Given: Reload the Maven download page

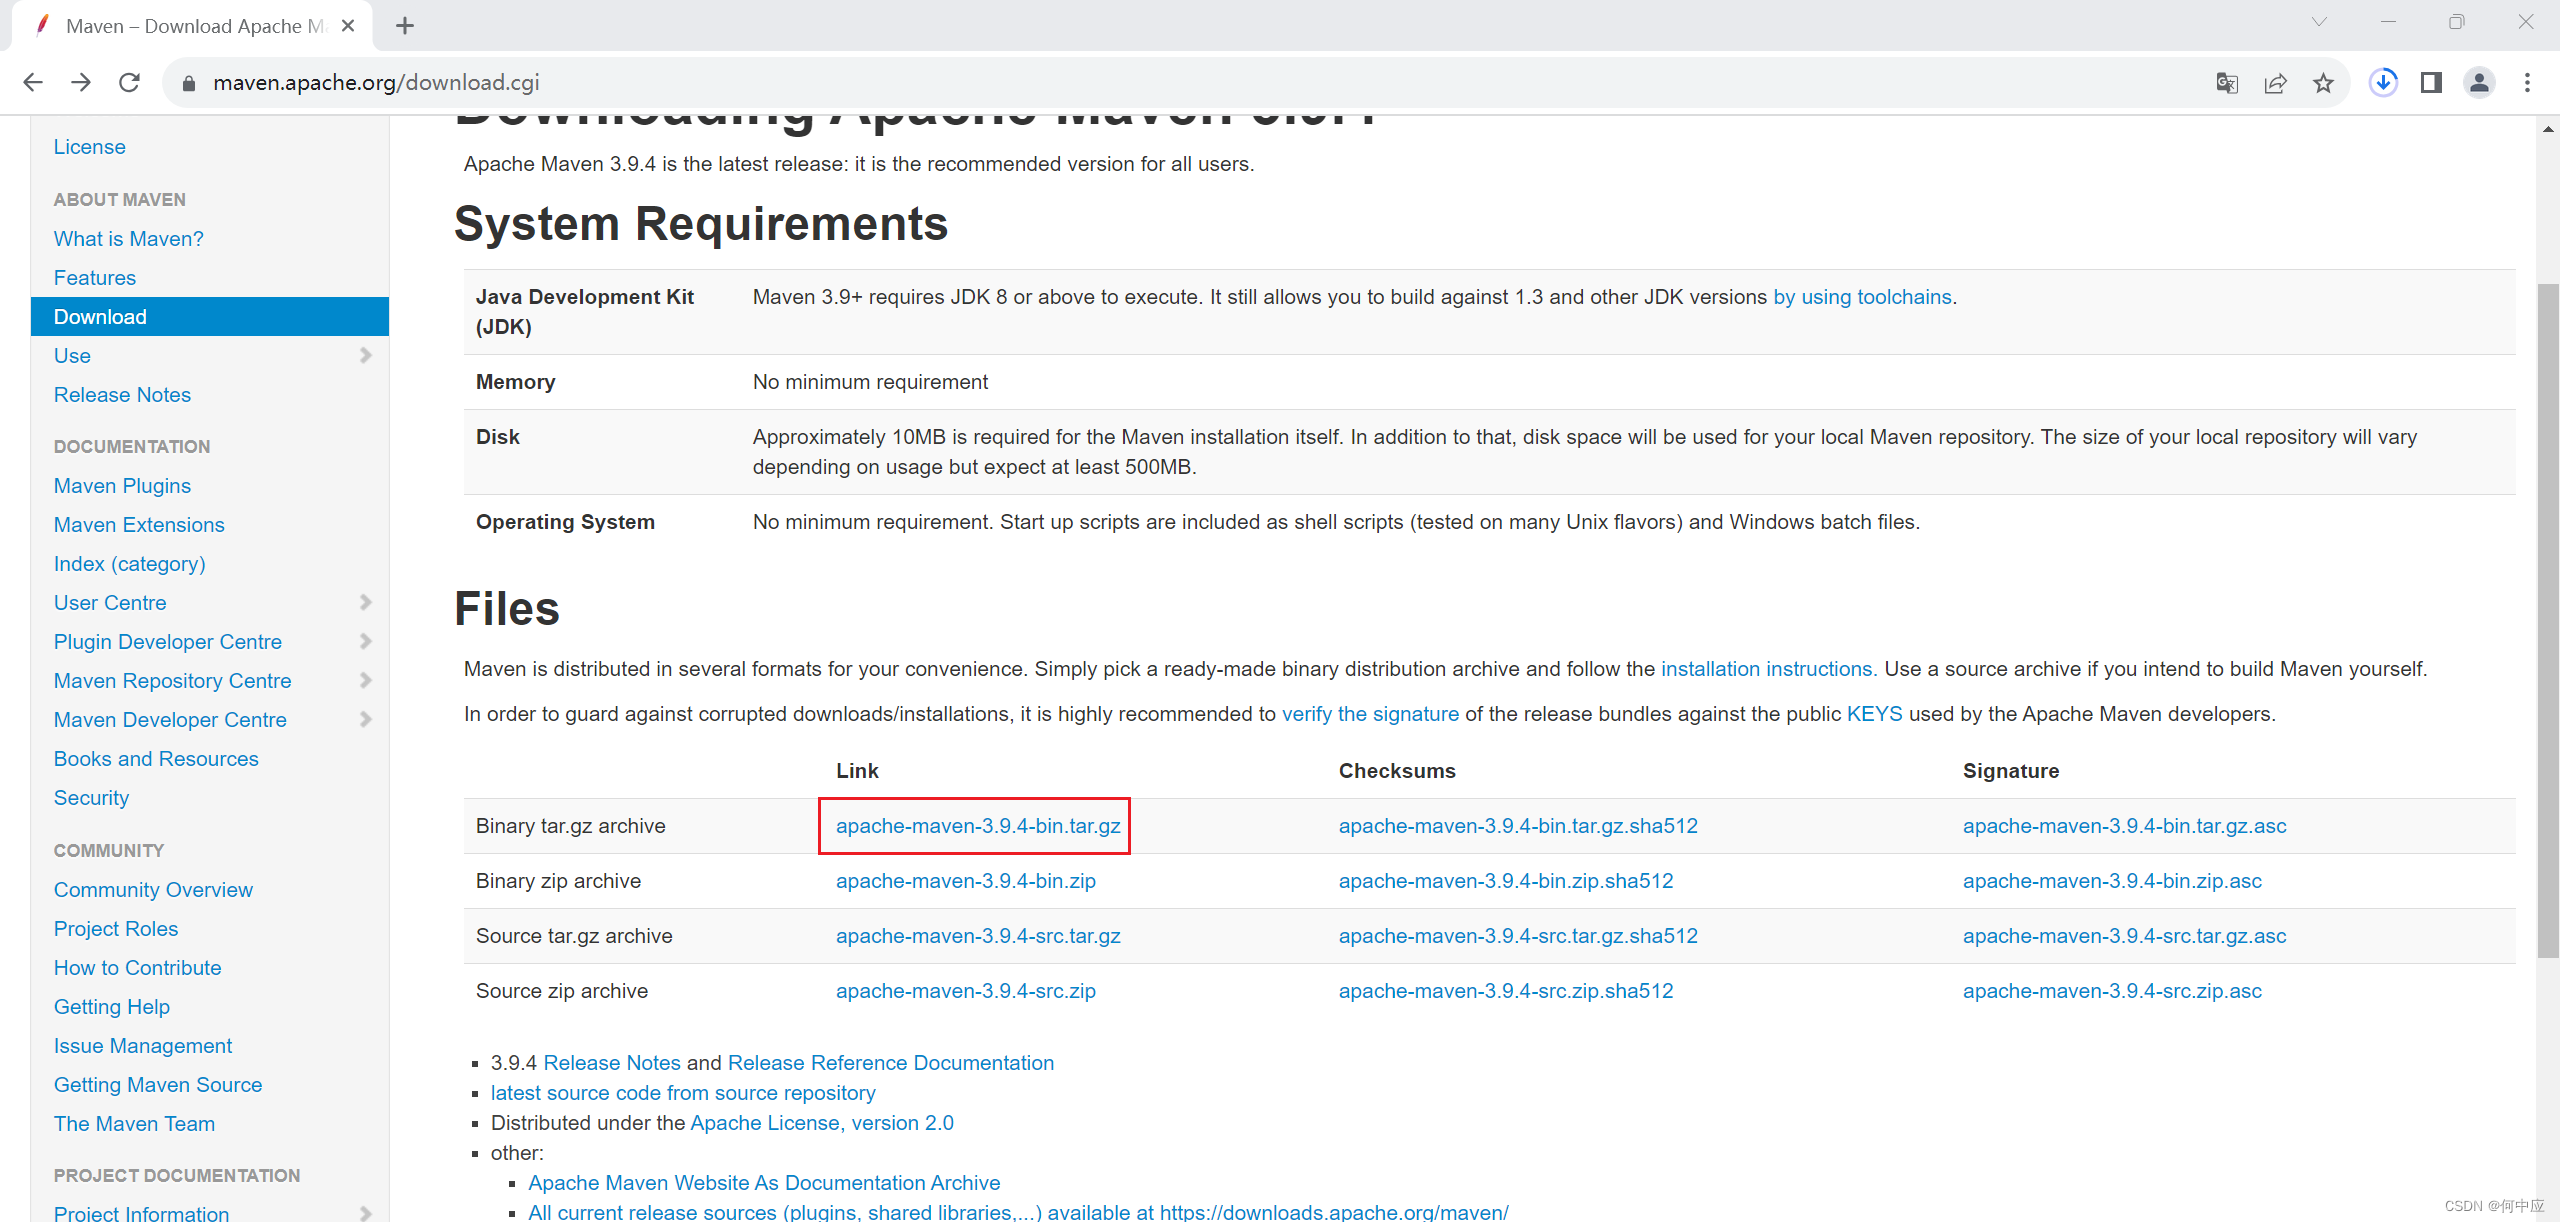Looking at the screenshot, I should 129,83.
